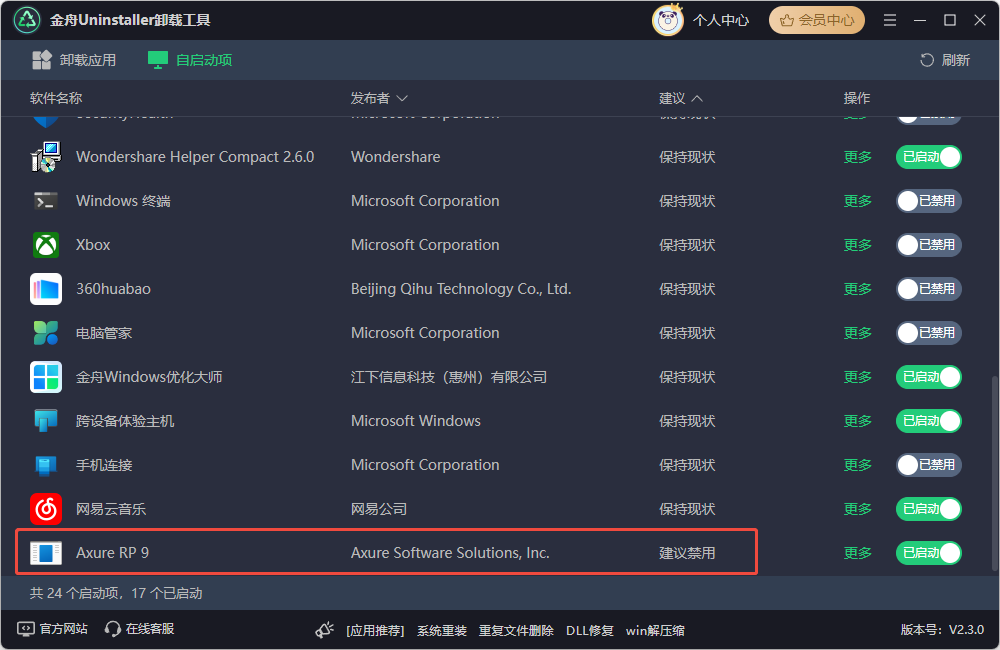This screenshot has width=1000, height=650.
Task: Disable Wondershare Helper Compact startup toggle
Action: coord(929,157)
